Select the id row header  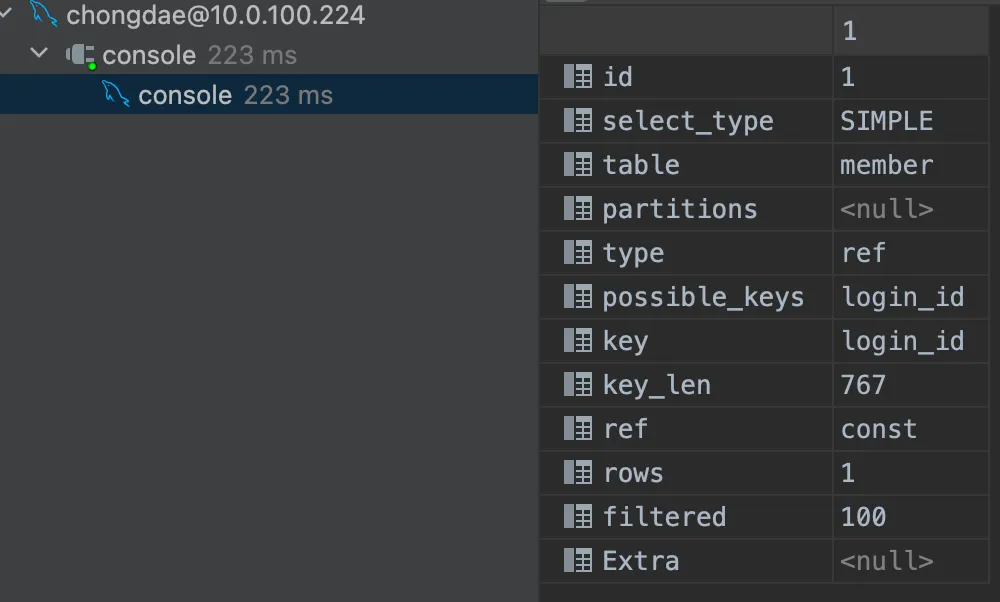[x=617, y=77]
